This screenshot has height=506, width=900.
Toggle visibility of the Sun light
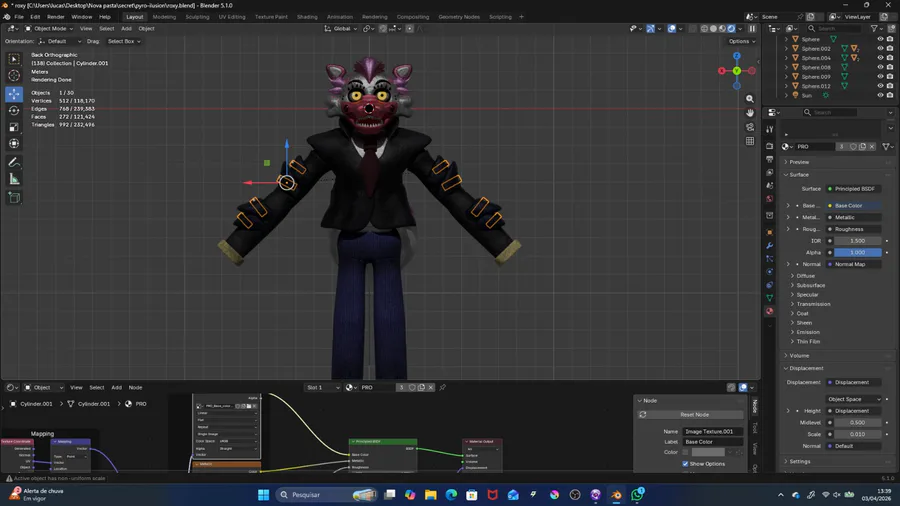[880, 95]
